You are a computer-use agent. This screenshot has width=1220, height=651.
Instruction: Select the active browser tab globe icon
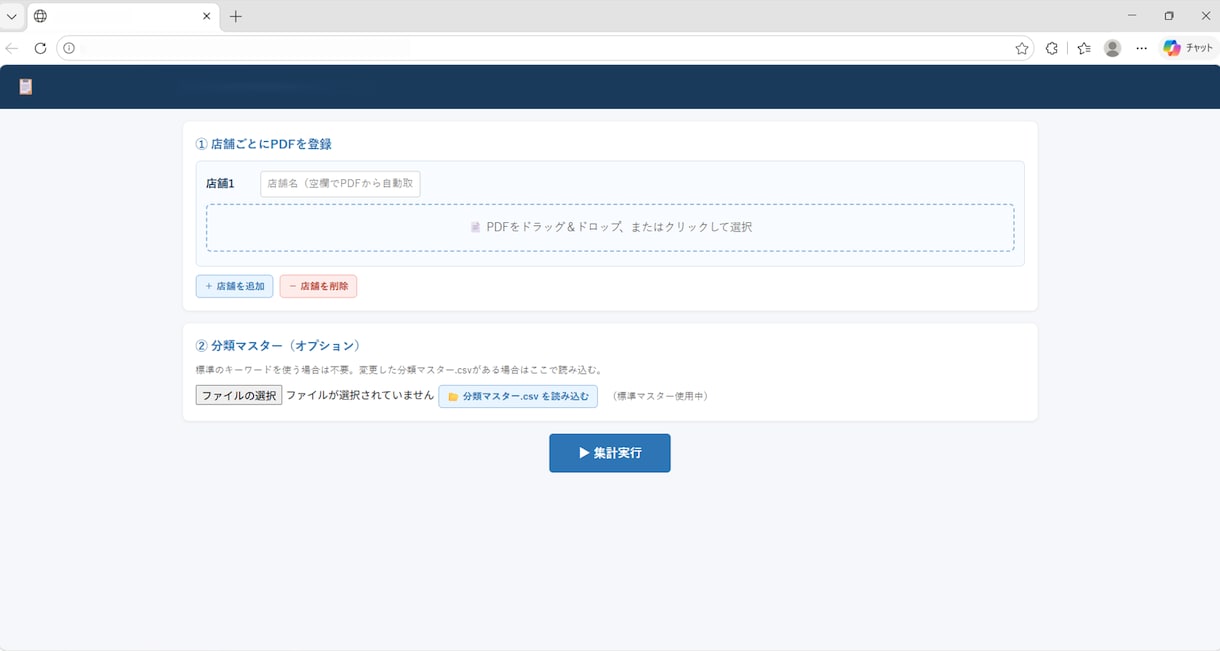pyautogui.click(x=40, y=16)
